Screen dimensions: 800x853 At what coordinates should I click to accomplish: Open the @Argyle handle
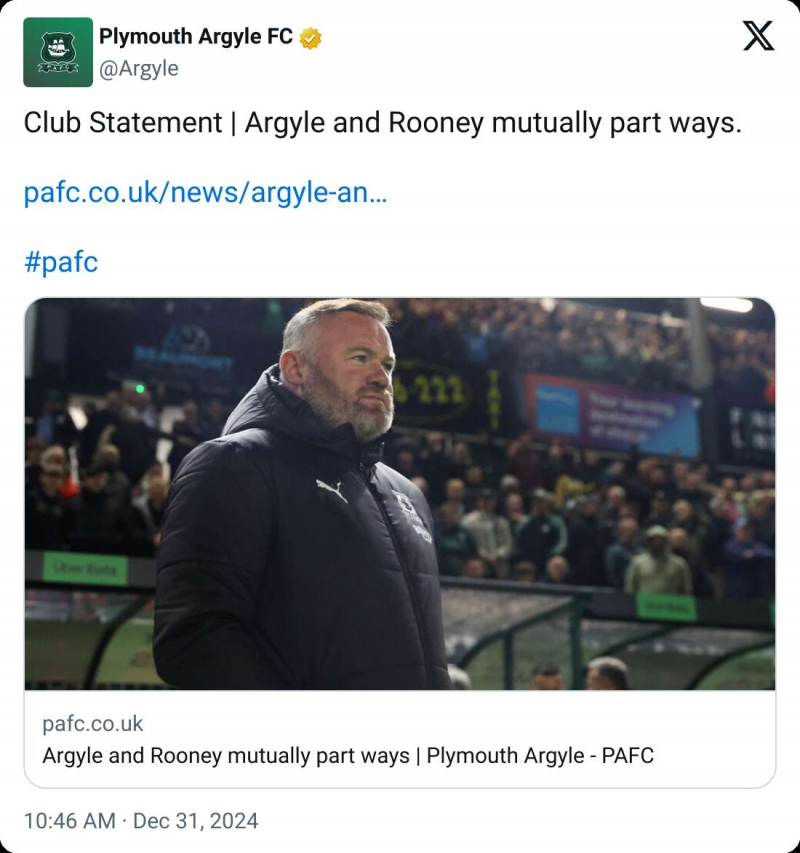pyautogui.click(x=139, y=68)
